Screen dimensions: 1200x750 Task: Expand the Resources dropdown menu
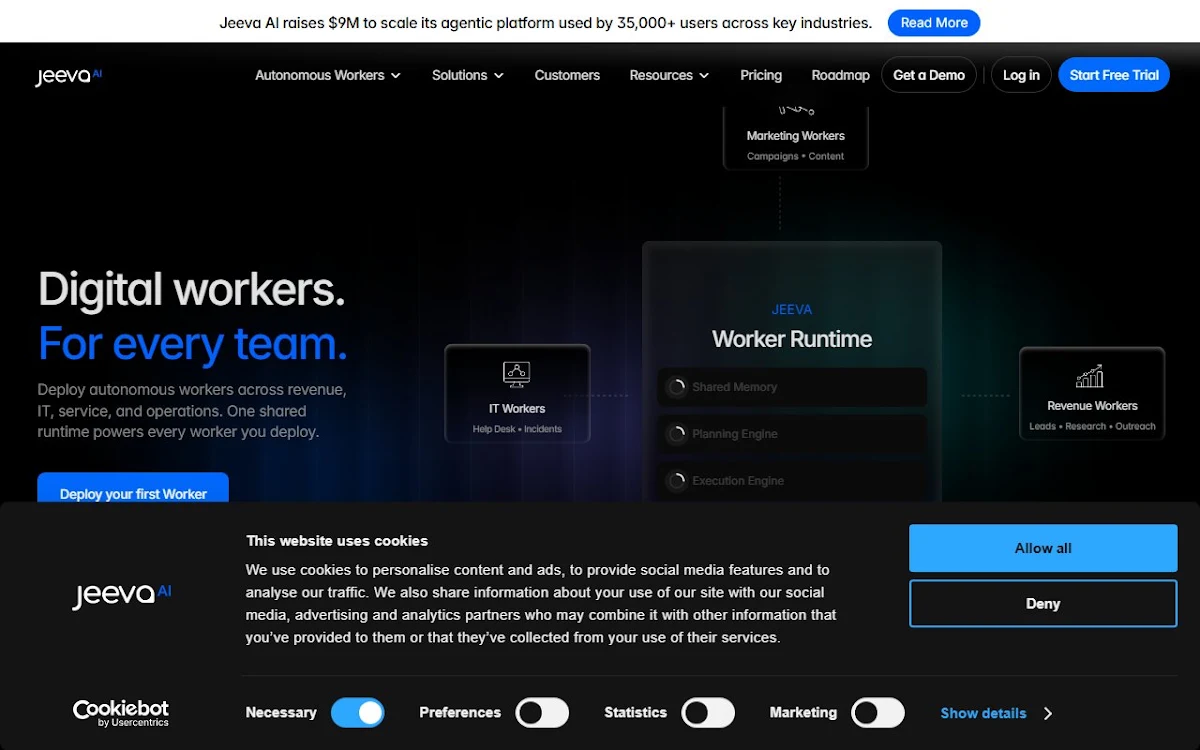(x=669, y=75)
